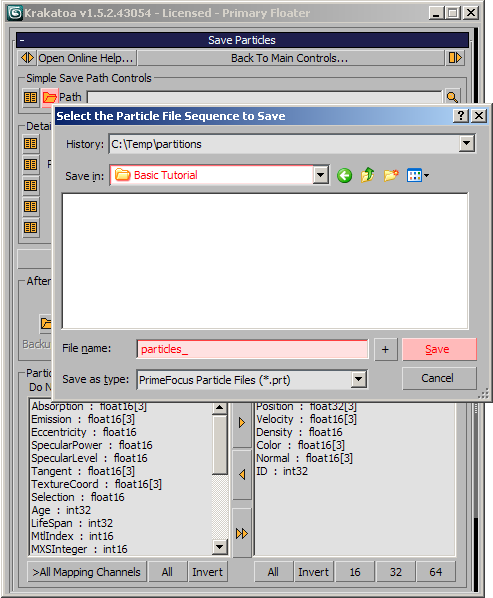Viewport: 493px width, 598px height.
Task: Click the grid options icon left of the Path folder icon
Action: click(x=31, y=97)
